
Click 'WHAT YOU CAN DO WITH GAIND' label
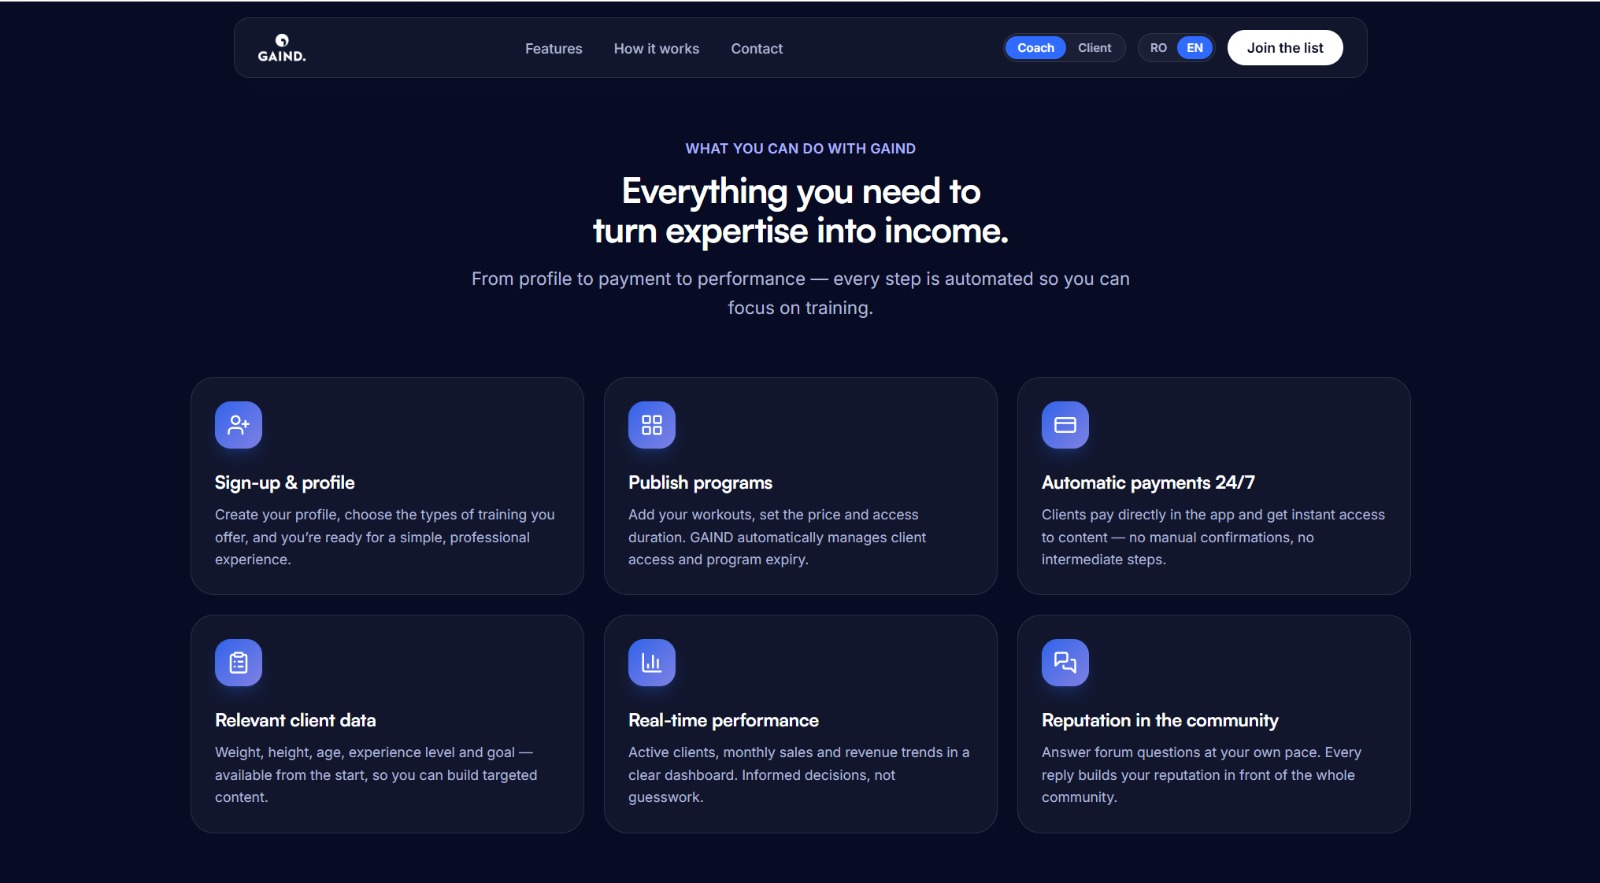800,148
